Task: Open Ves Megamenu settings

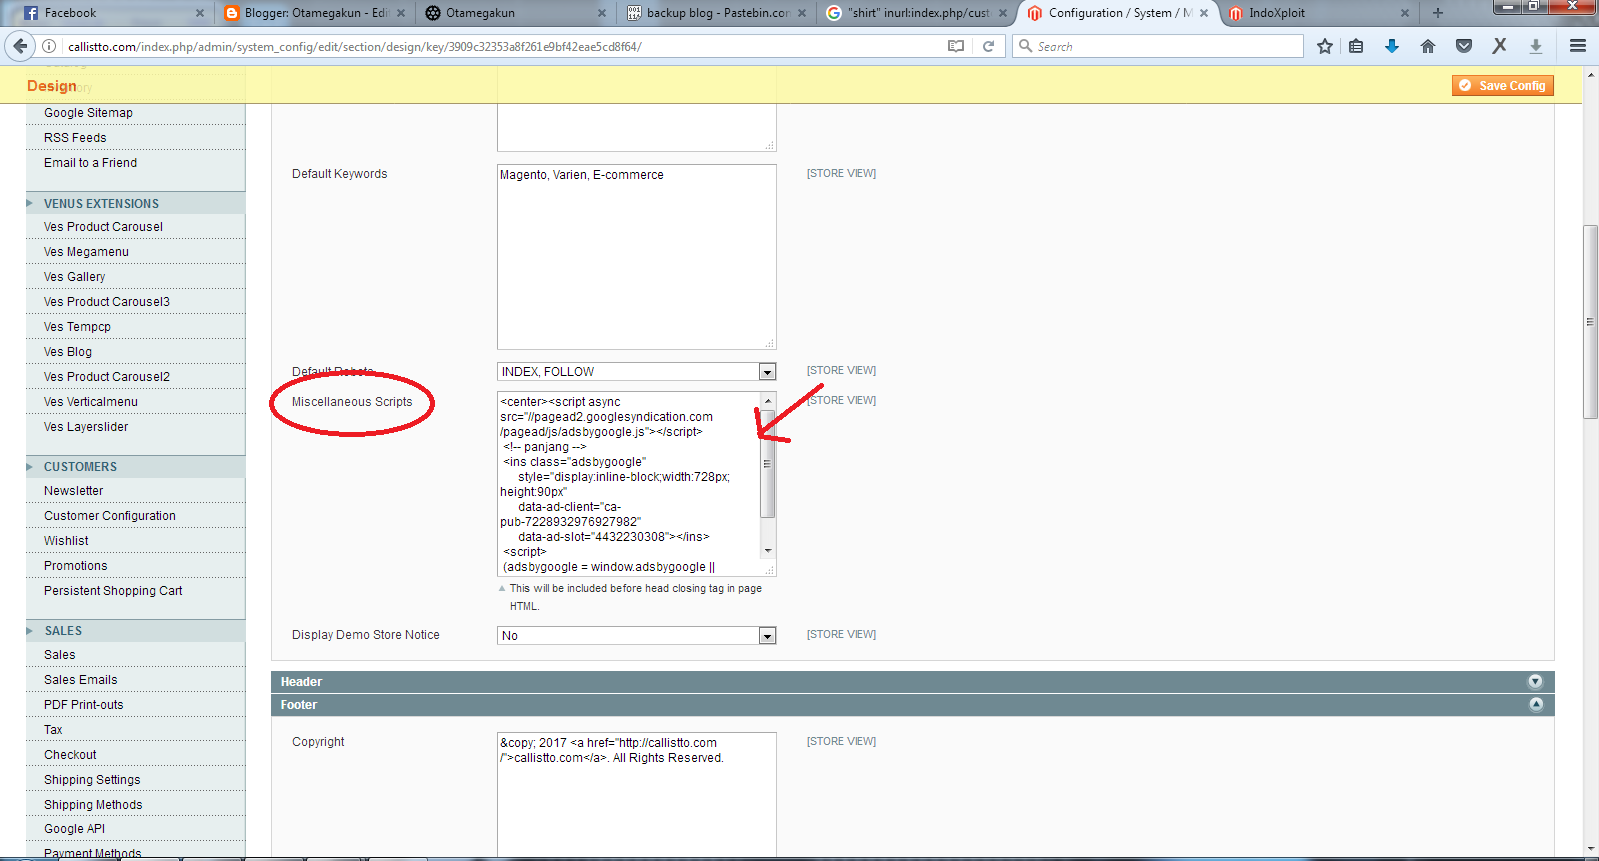Action: click(86, 252)
